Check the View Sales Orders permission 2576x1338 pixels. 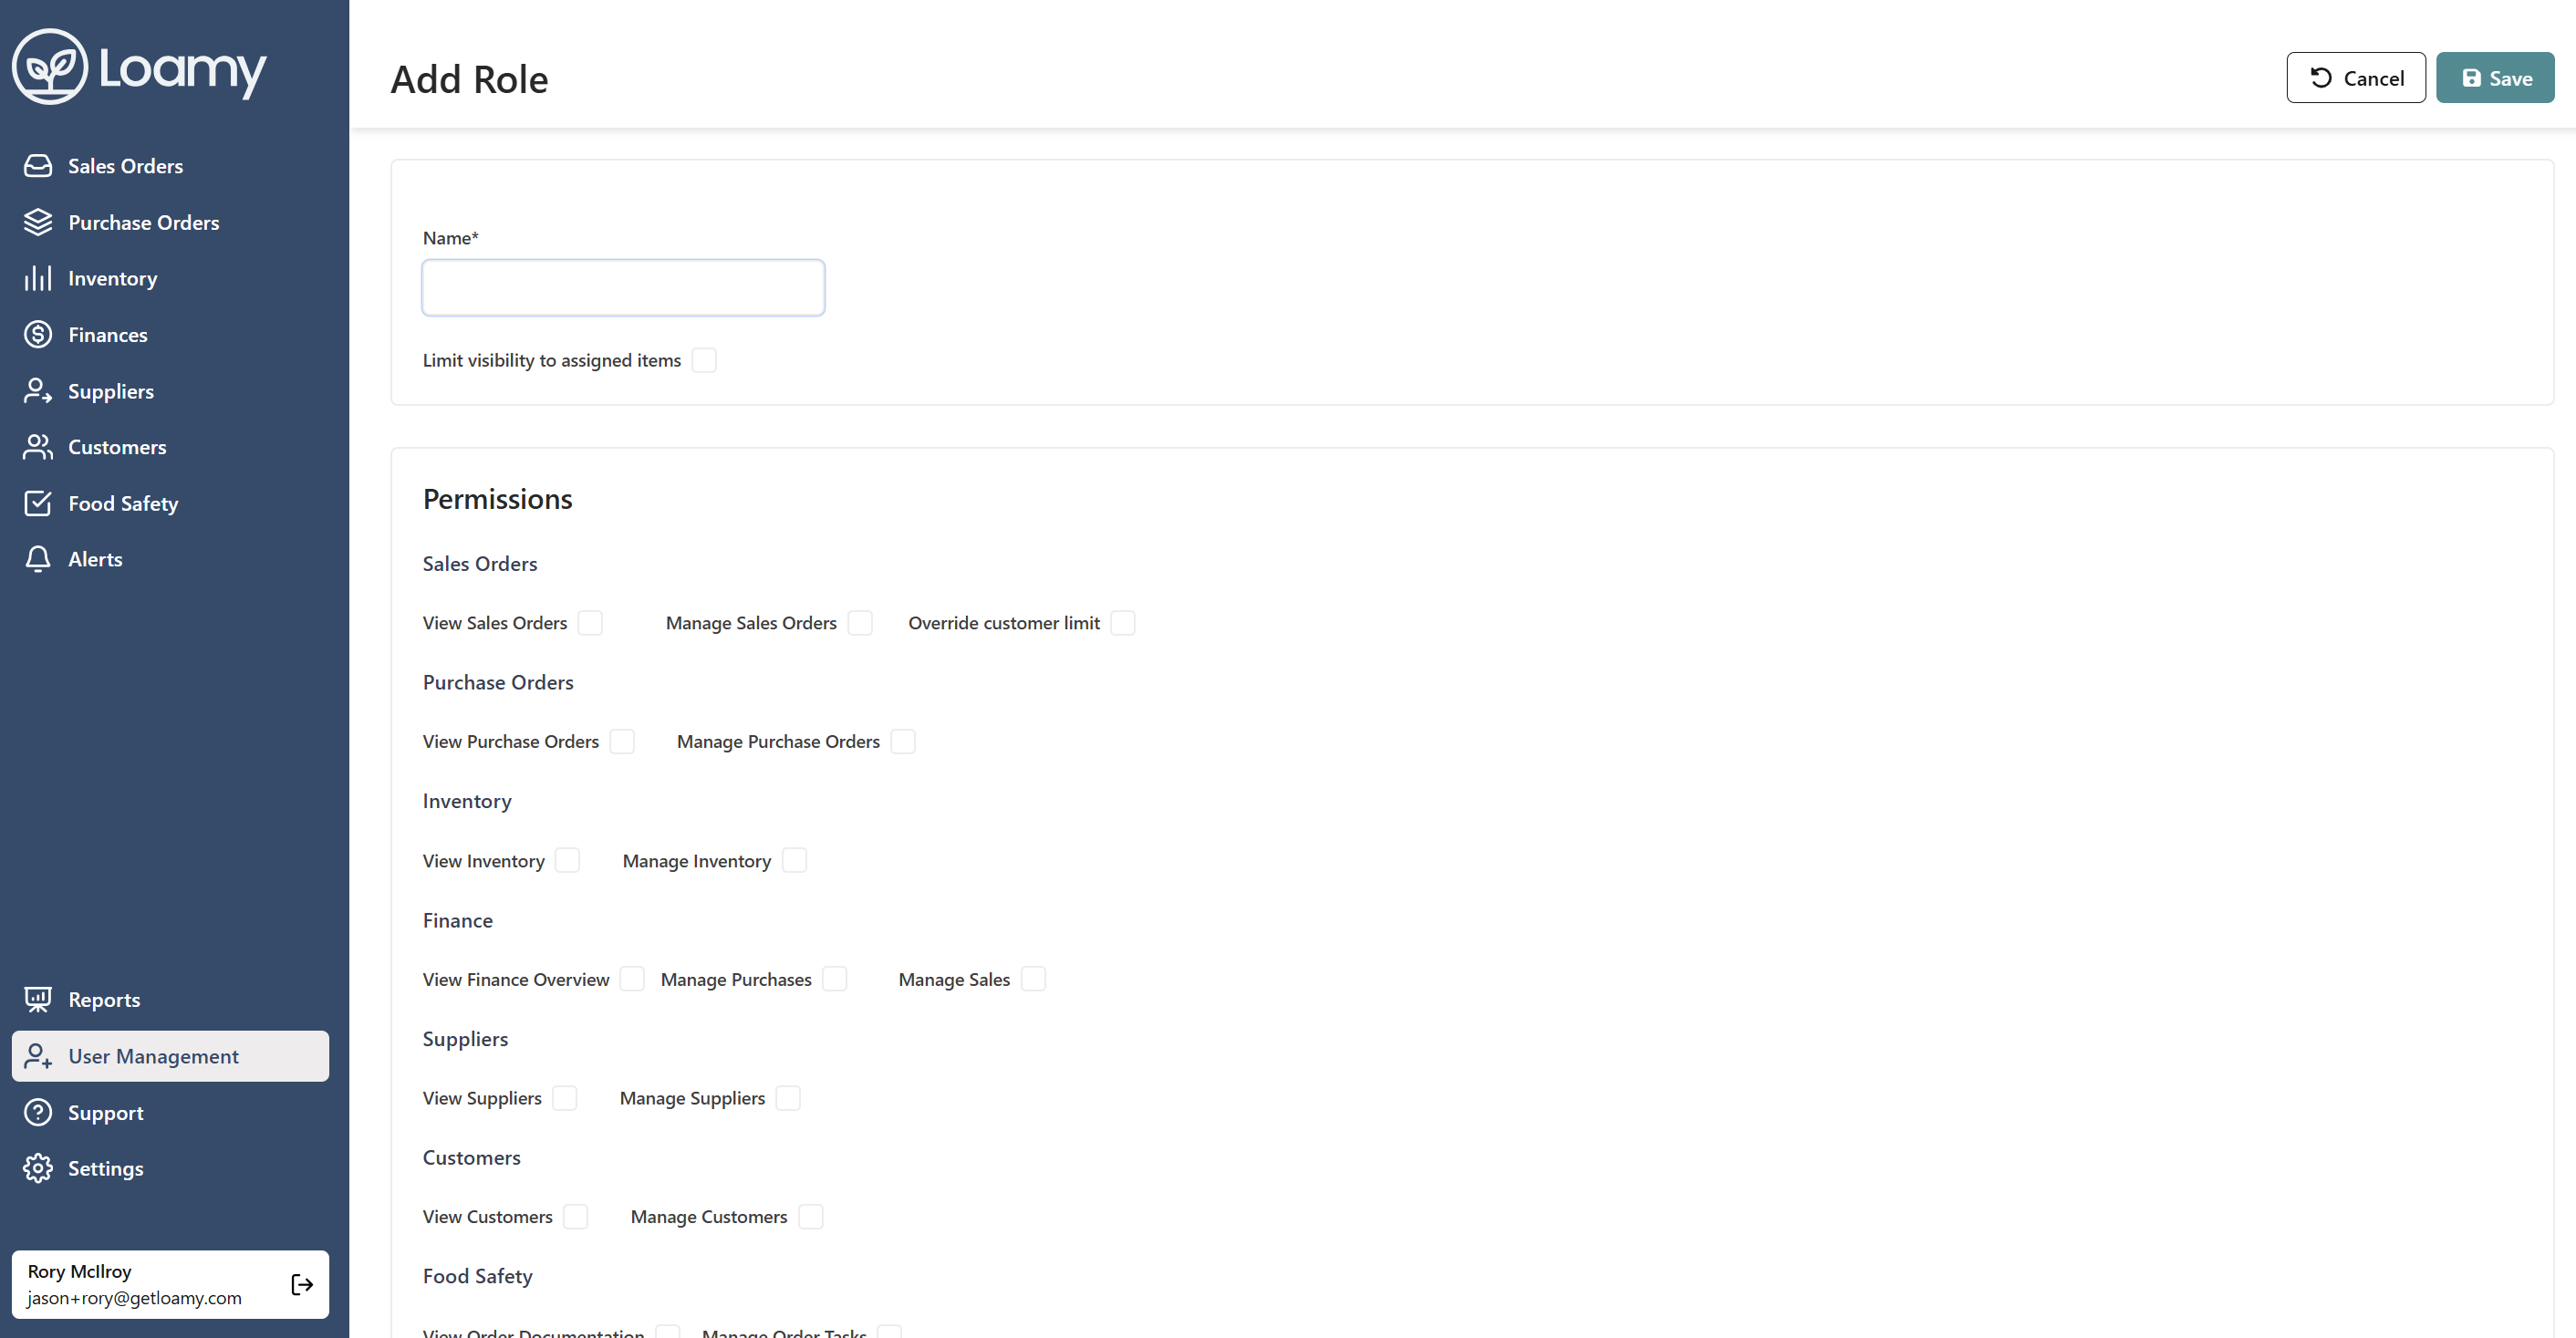click(591, 623)
